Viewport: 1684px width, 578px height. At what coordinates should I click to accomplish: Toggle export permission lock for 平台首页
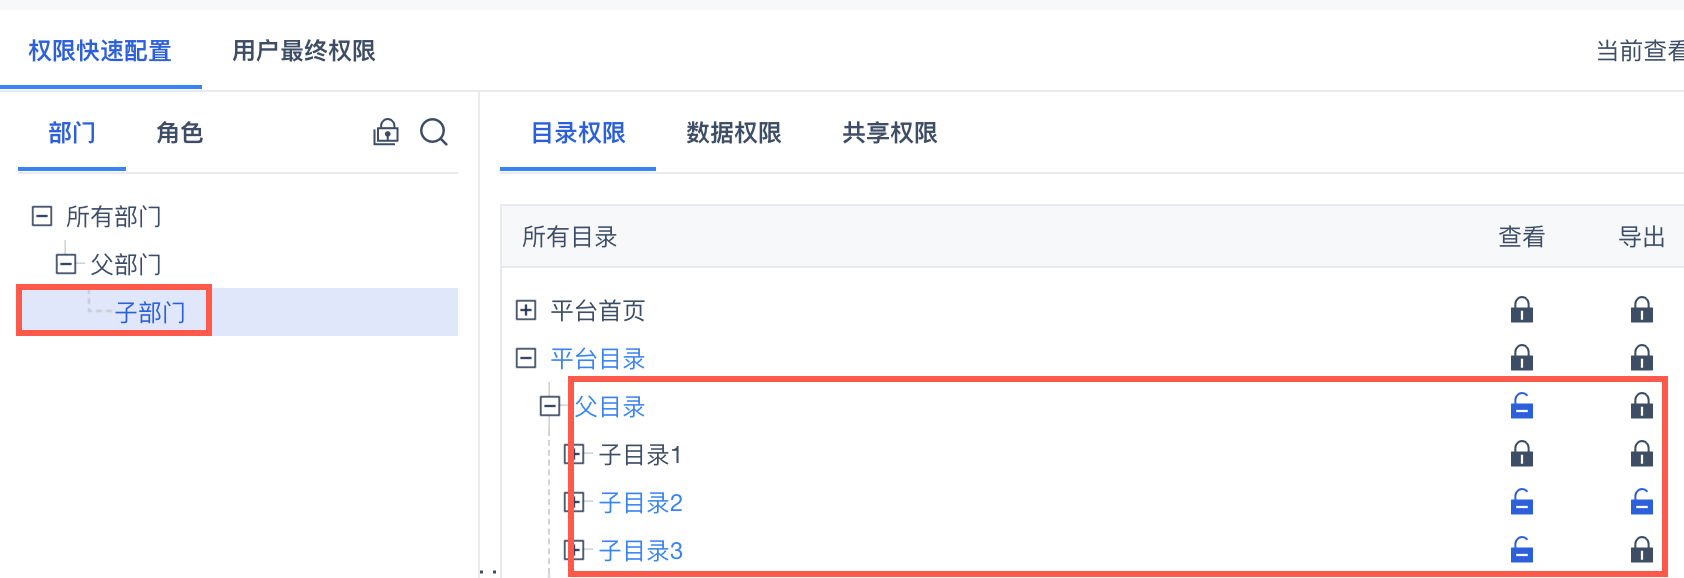(1641, 310)
